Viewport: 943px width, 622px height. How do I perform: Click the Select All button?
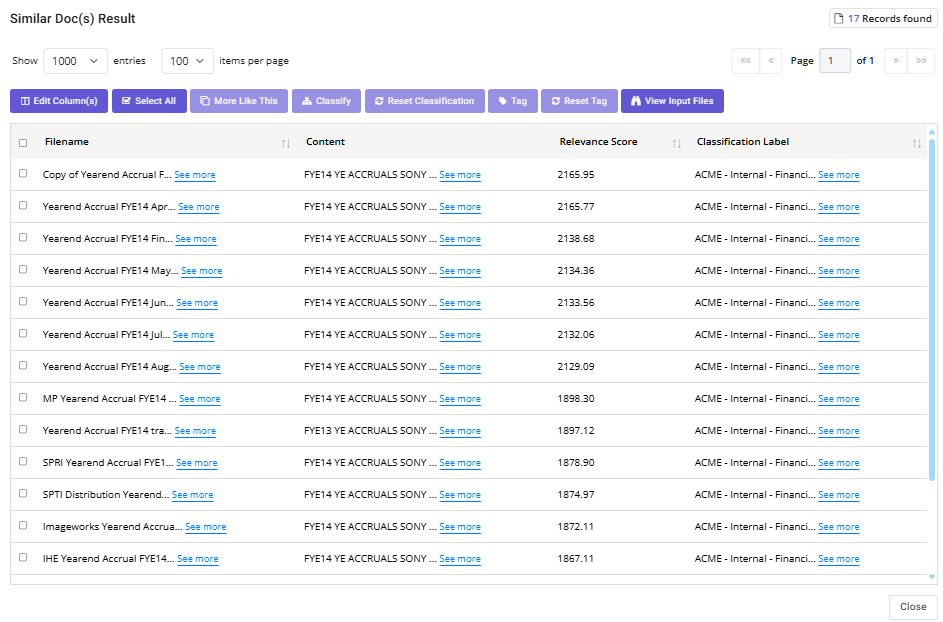pos(149,101)
